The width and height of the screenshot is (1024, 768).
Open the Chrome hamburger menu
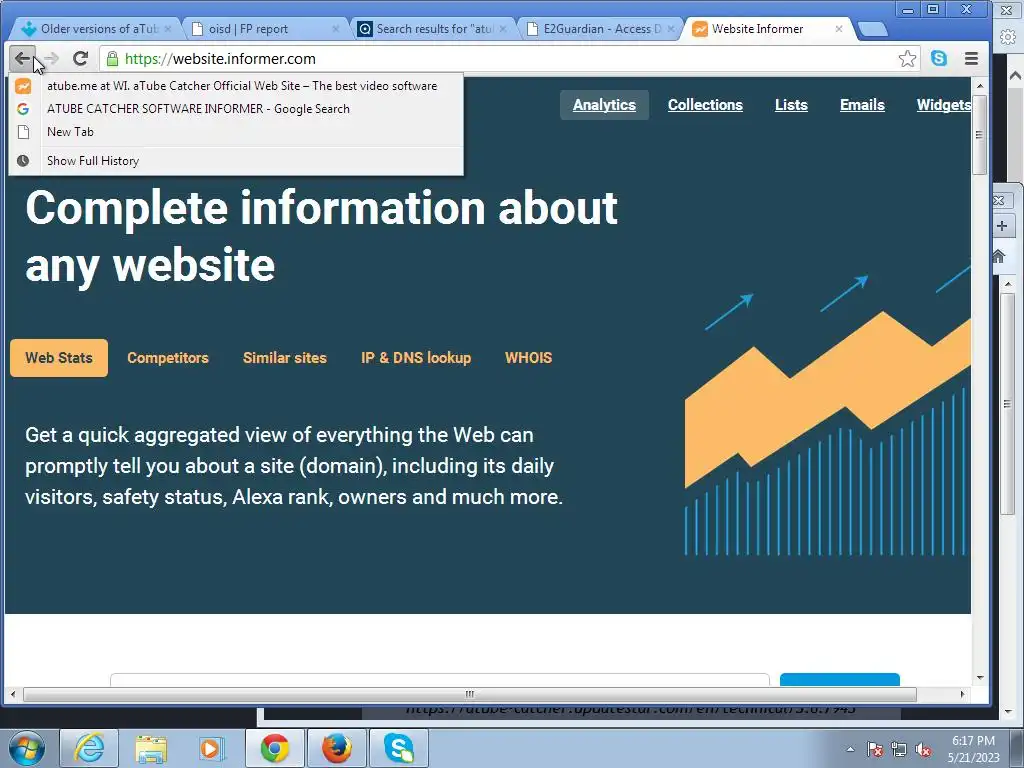971,59
